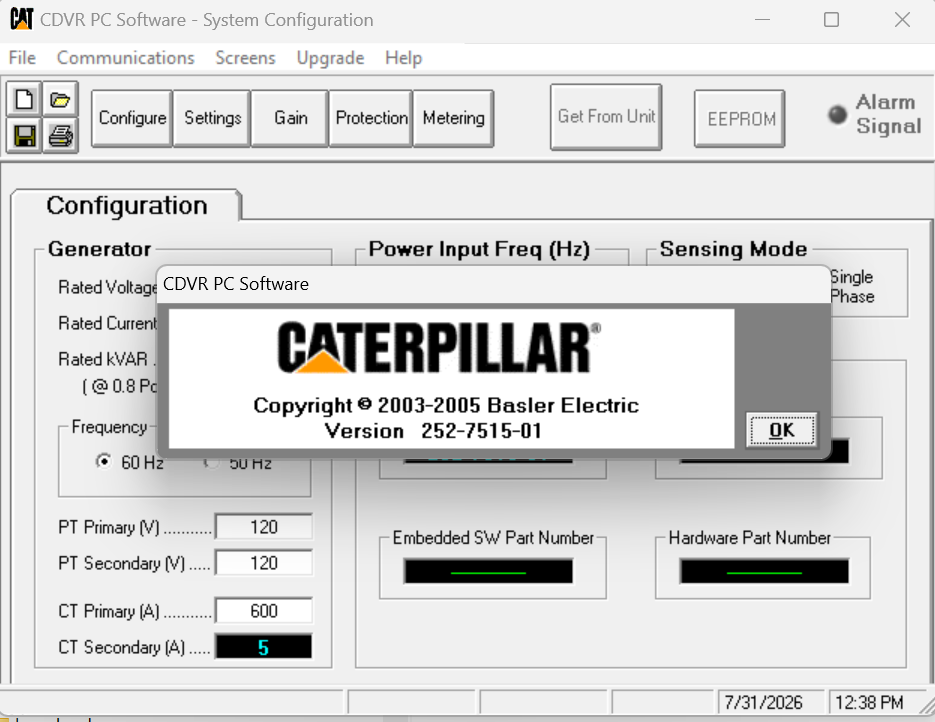The width and height of the screenshot is (935, 722).
Task: Open the Screens menu
Action: point(245,58)
